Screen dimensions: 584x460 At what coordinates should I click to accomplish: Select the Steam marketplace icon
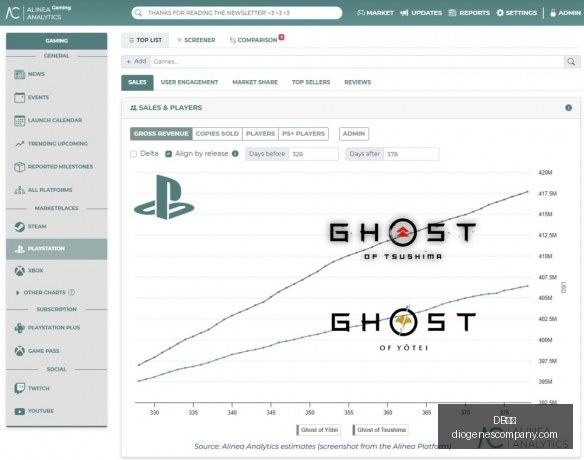19,226
